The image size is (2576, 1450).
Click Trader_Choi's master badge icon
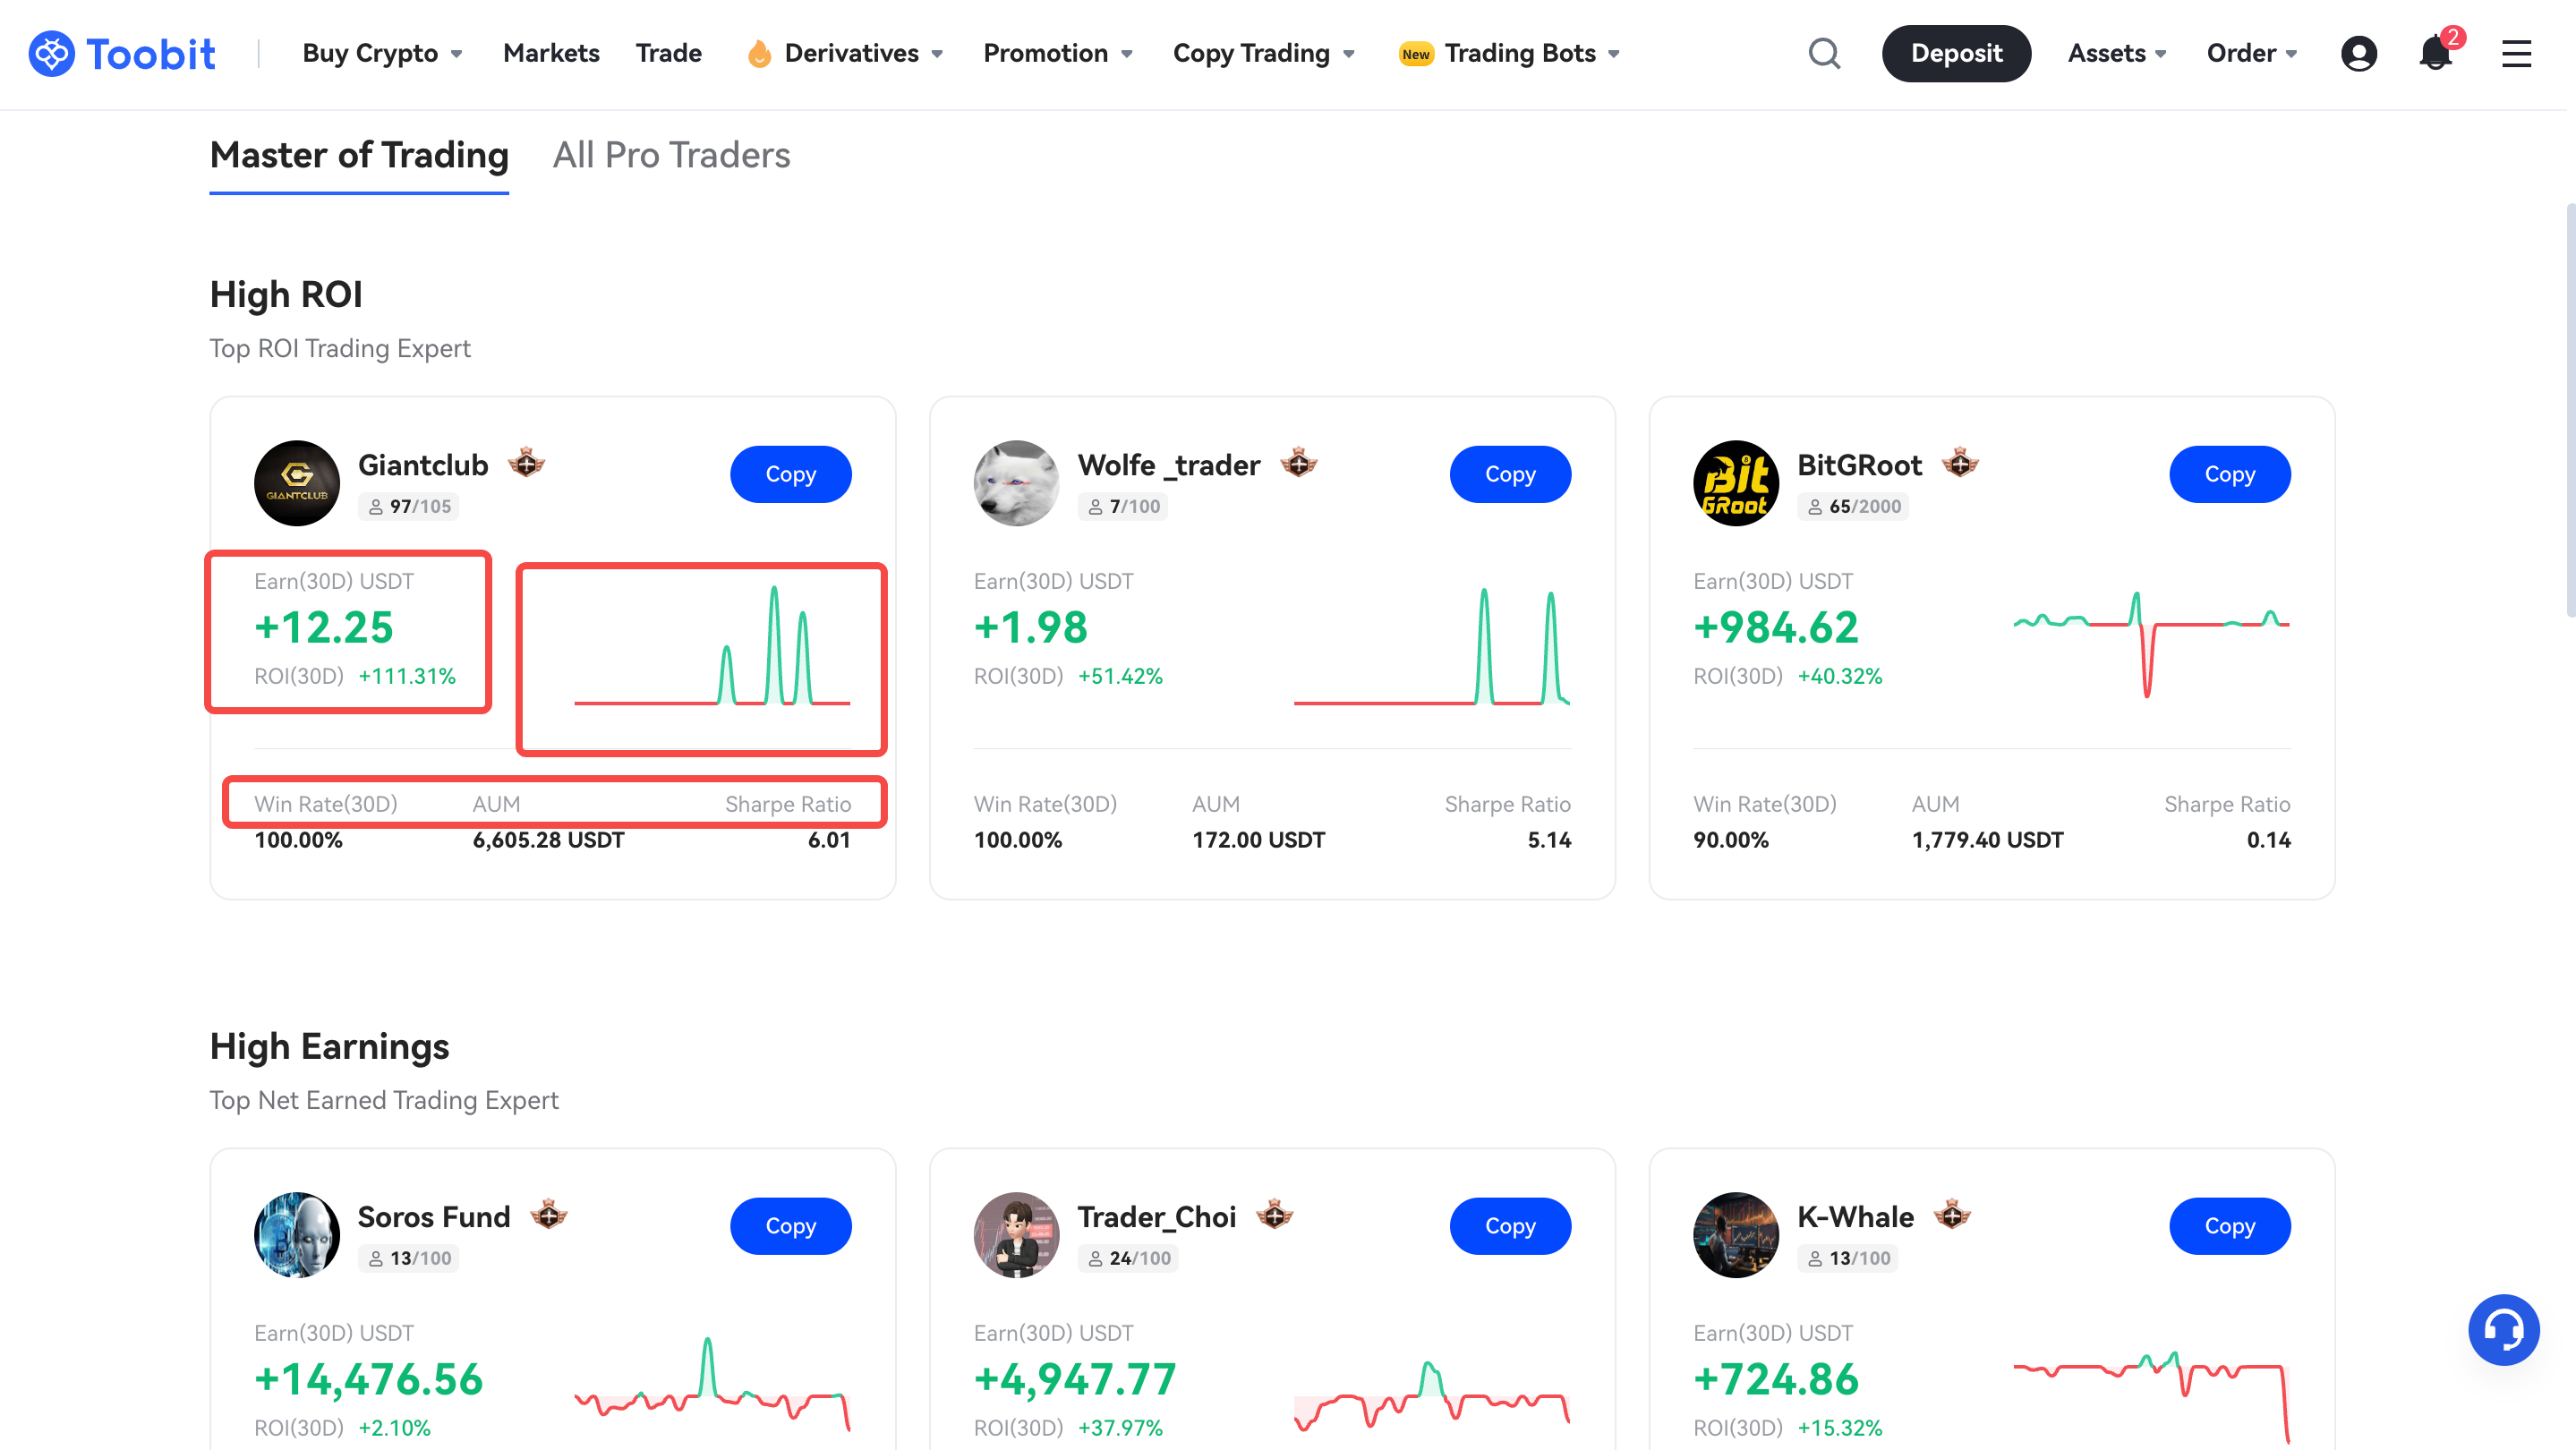click(1274, 1215)
